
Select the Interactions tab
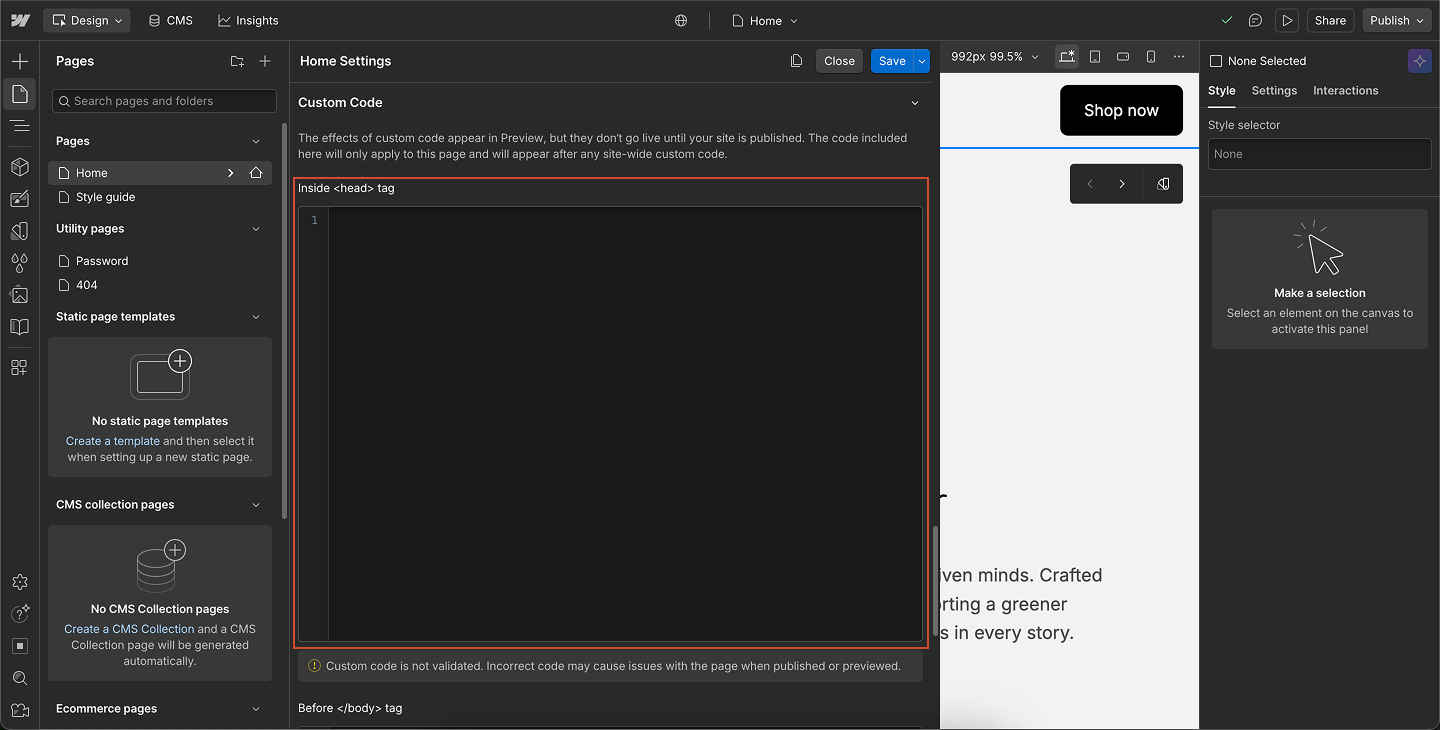point(1345,90)
